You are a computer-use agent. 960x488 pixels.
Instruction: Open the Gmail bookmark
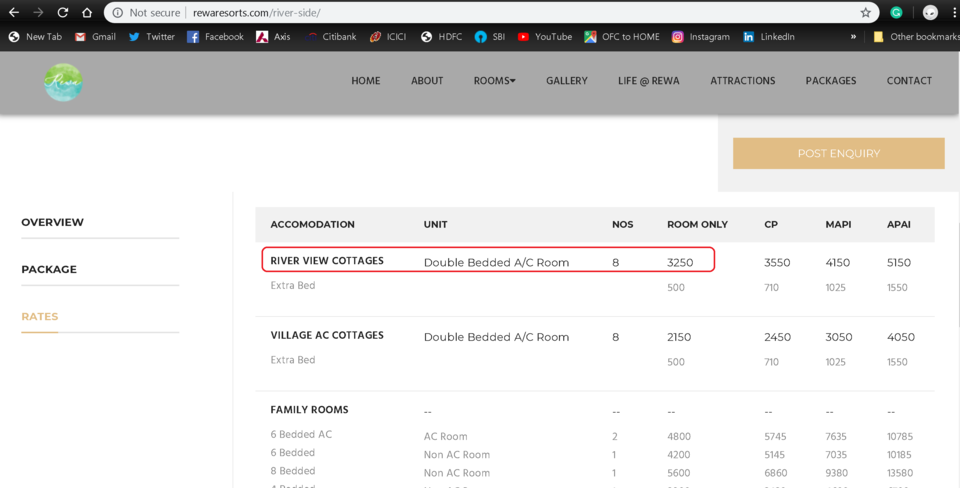pyautogui.click(x=95, y=37)
